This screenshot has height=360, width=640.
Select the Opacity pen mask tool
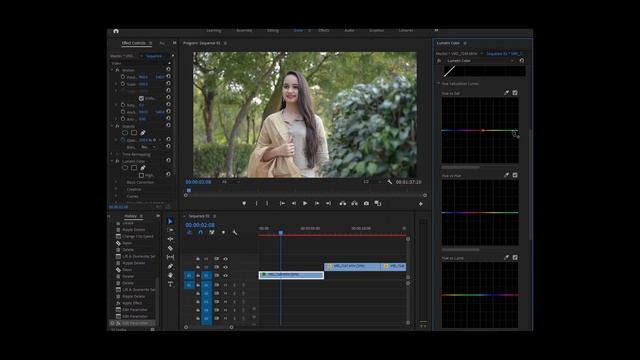[x=143, y=133]
